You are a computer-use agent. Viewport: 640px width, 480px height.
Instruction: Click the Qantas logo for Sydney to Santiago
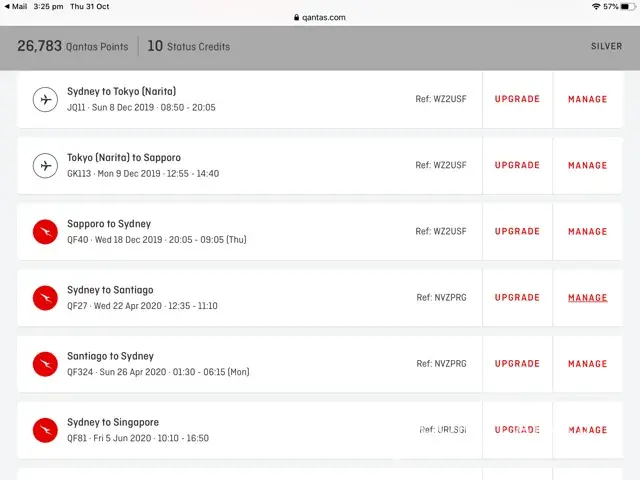[45, 298]
